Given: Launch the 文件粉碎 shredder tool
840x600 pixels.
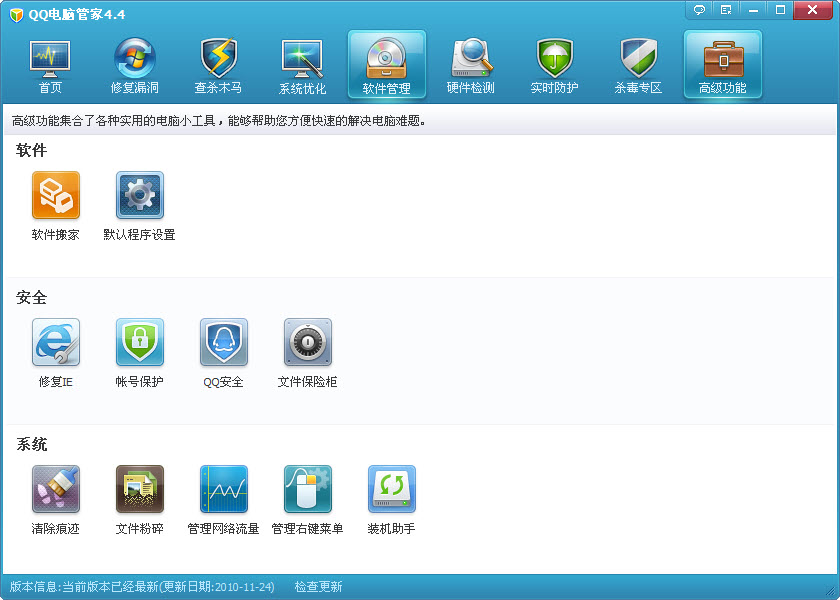Looking at the screenshot, I should (x=140, y=489).
